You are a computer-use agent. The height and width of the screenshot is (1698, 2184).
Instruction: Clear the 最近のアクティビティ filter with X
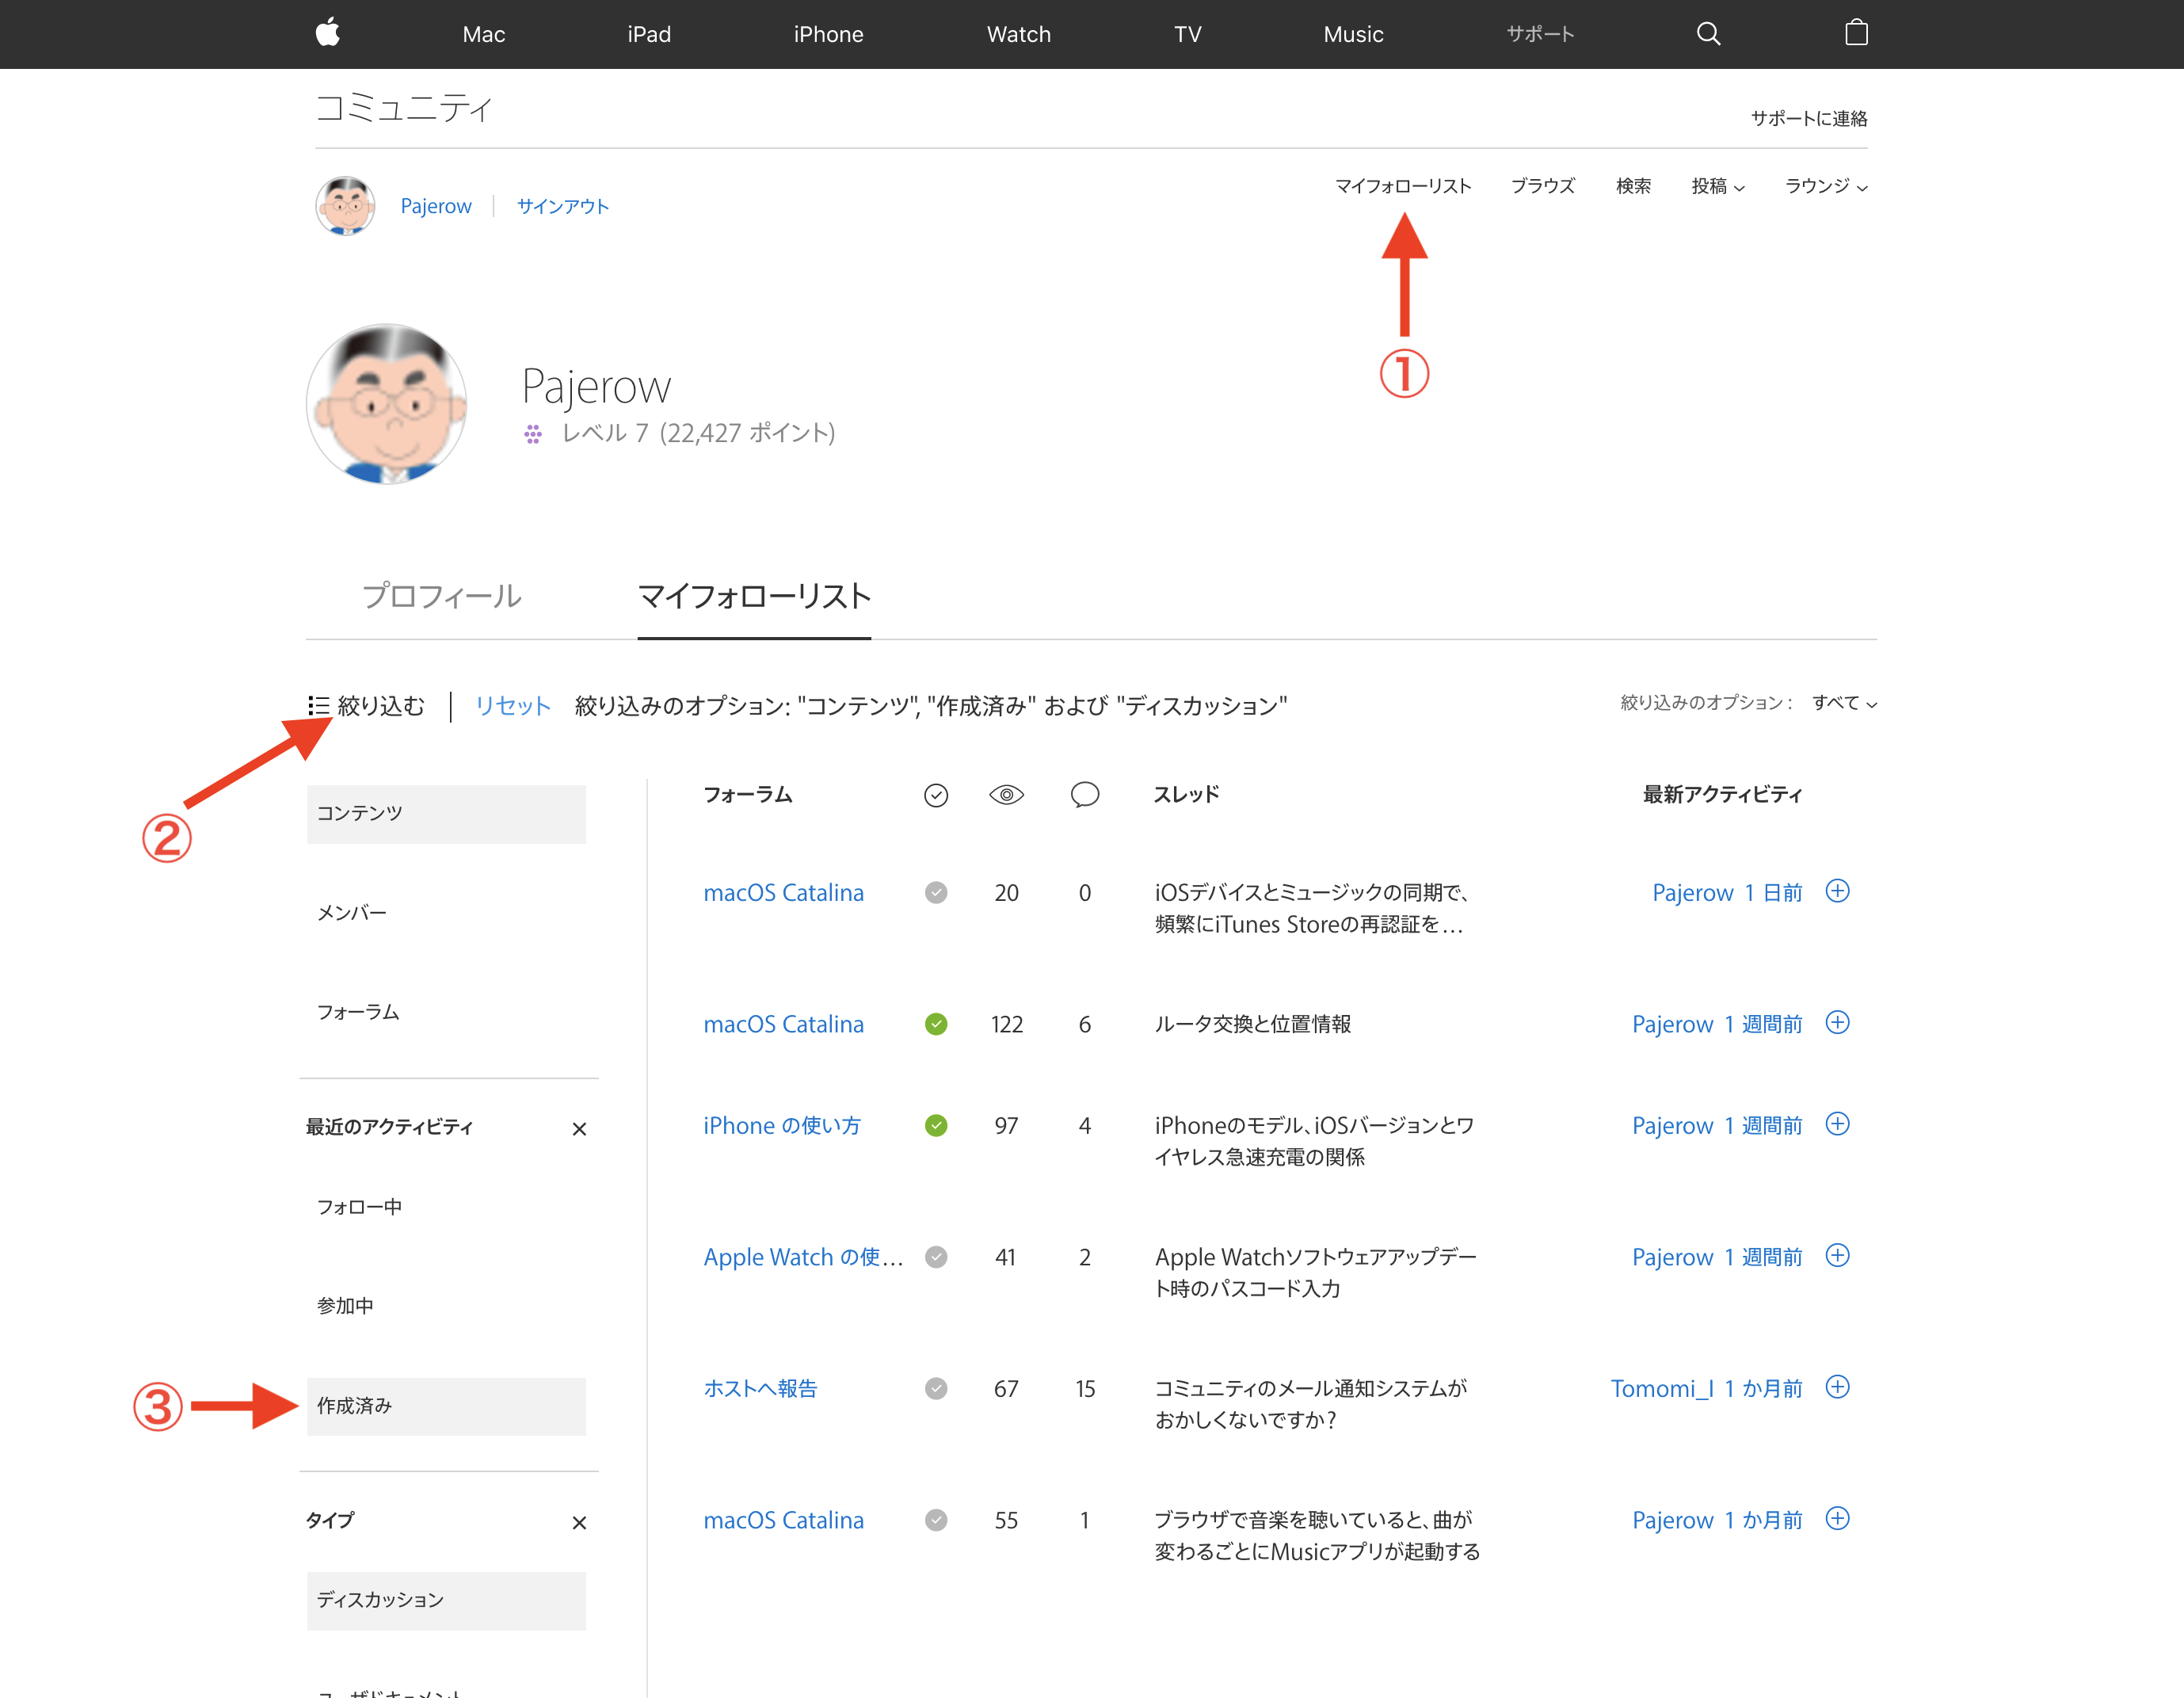click(579, 1129)
